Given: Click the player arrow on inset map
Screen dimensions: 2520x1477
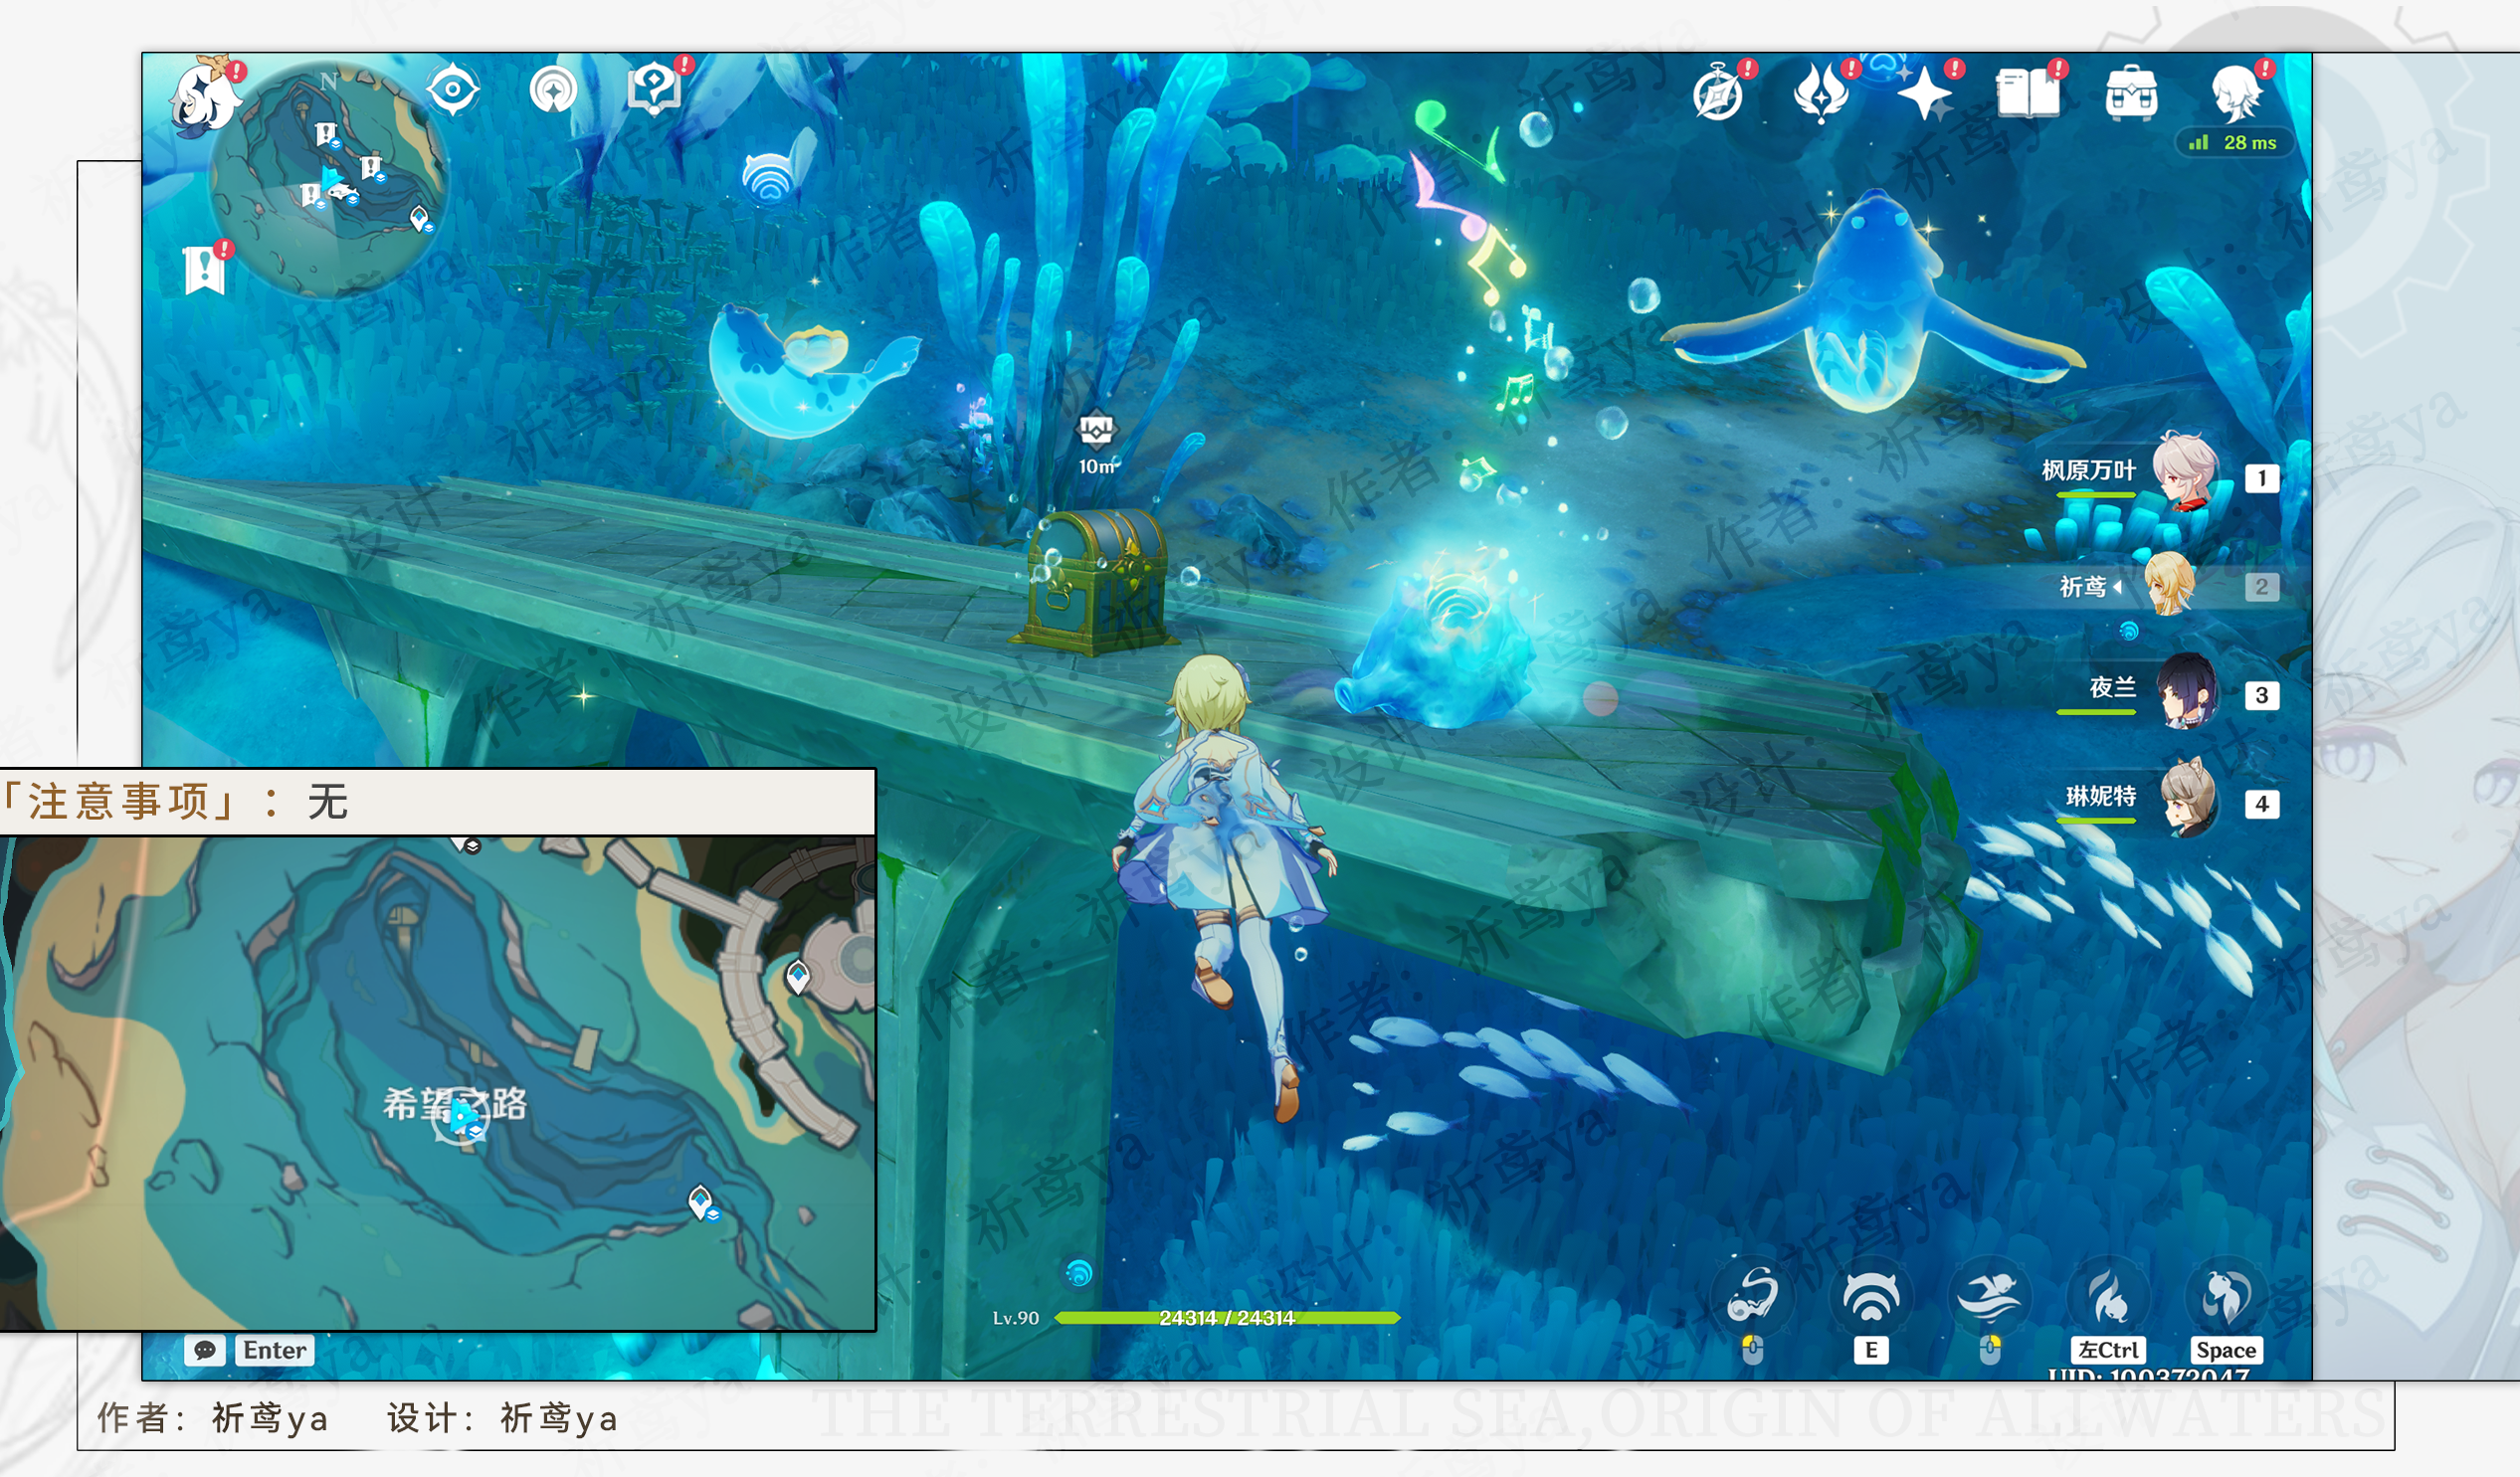Looking at the screenshot, I should pos(463,1118).
